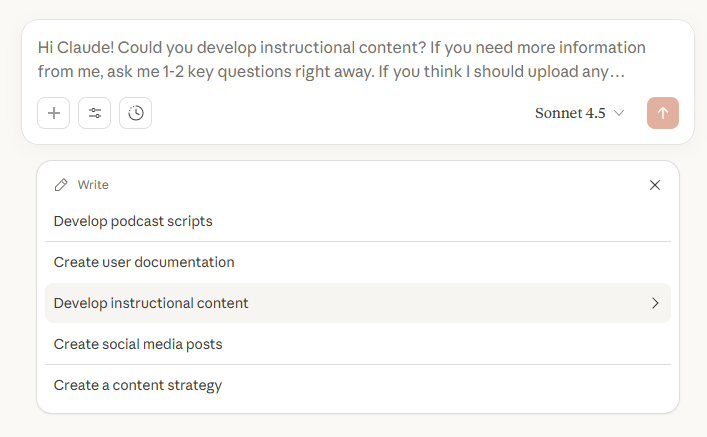
Task: Click empty composer area left of Sonnet 4.5
Action: tap(340, 113)
